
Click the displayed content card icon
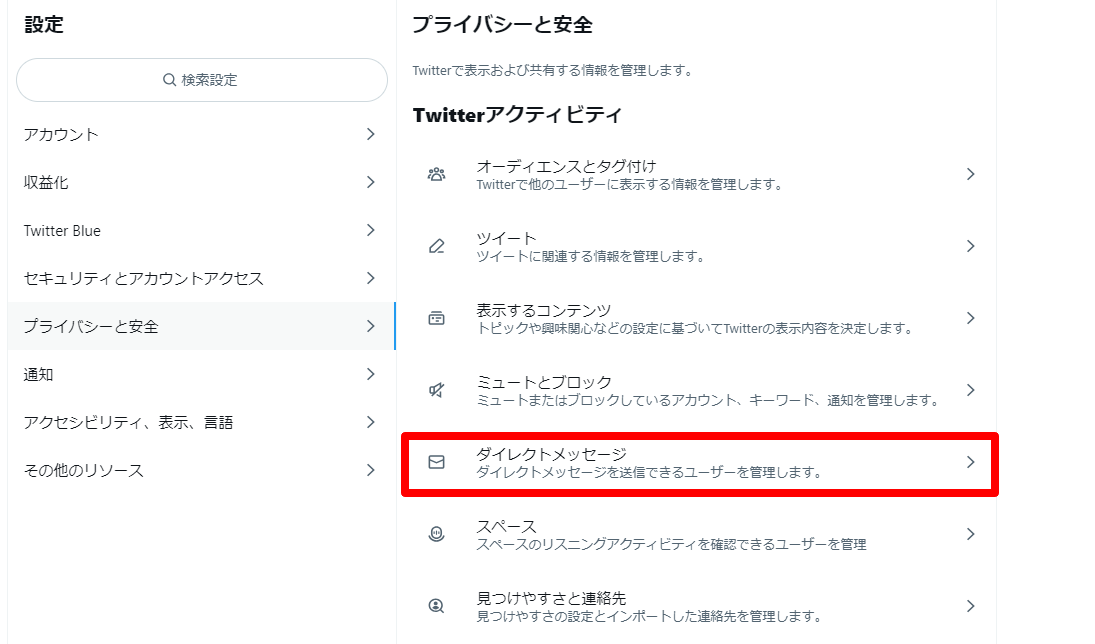coord(436,318)
